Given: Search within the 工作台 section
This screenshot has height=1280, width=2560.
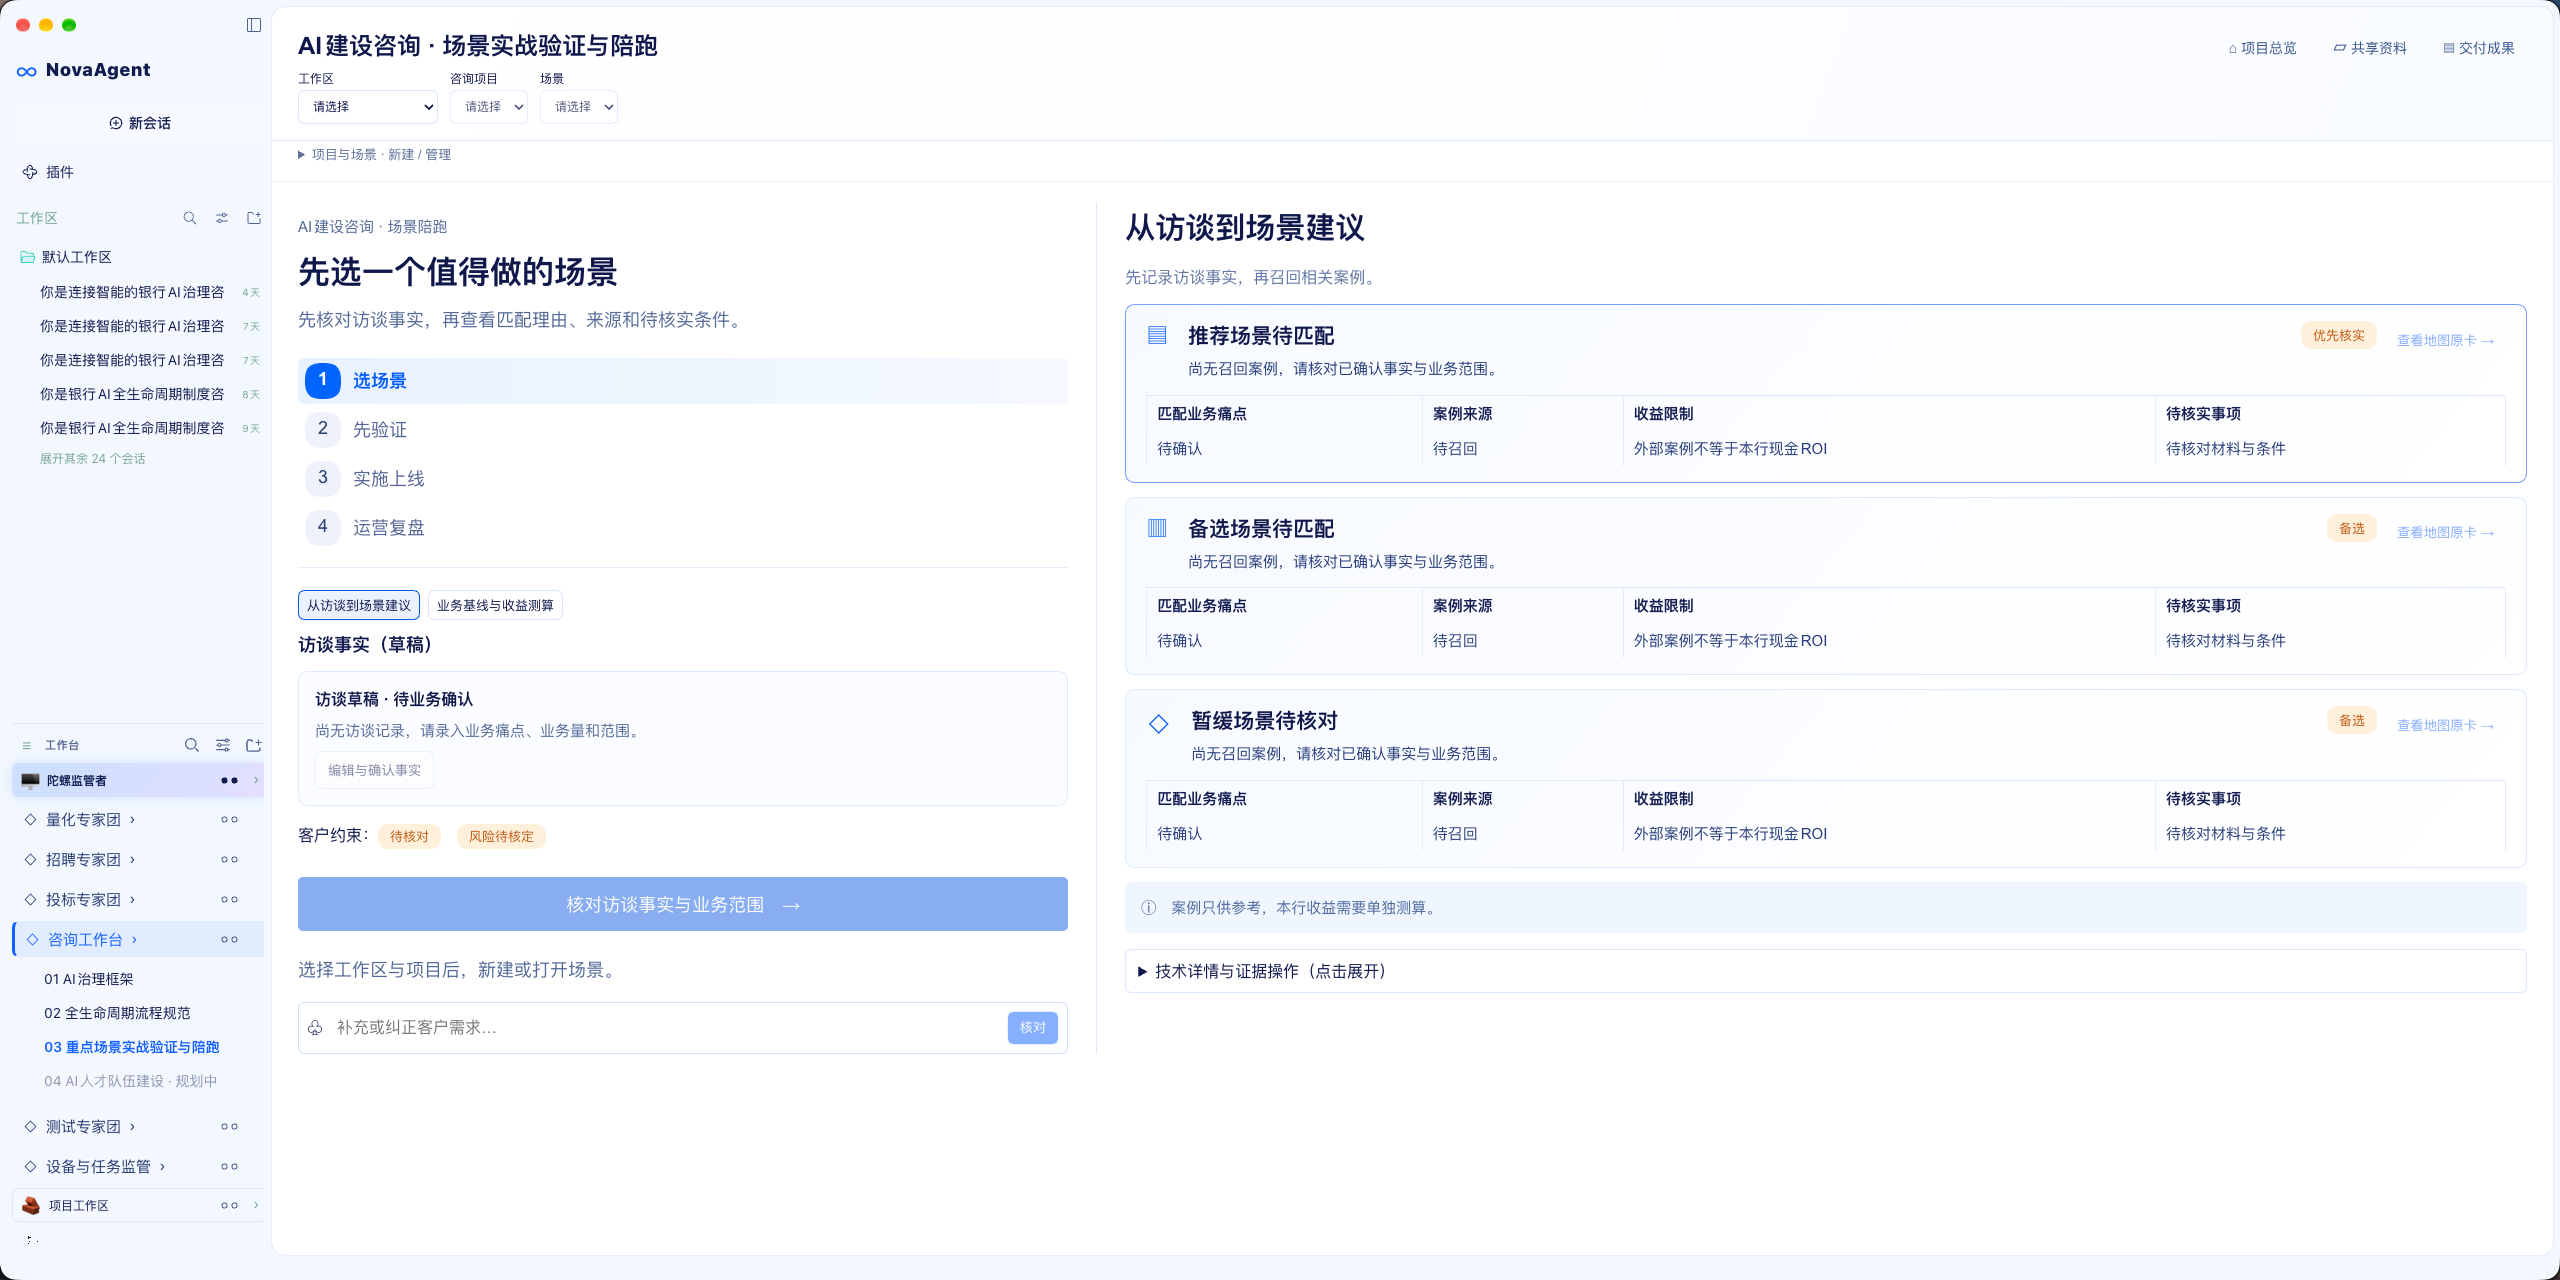Looking at the screenshot, I should [192, 745].
